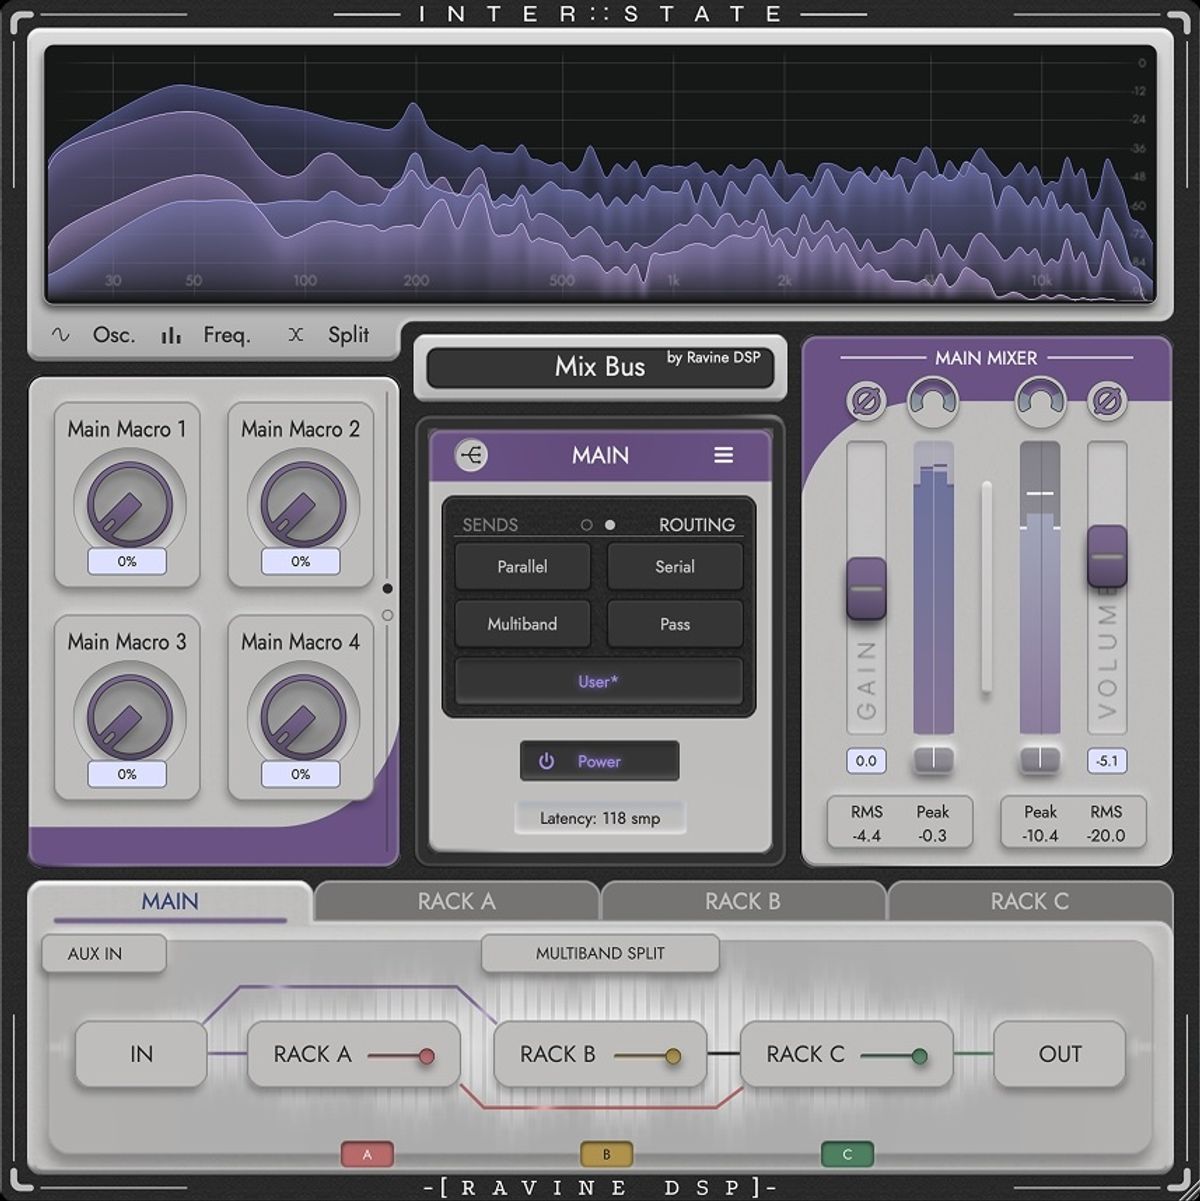
Task: Click the spectrum analyzer display
Action: coord(600,173)
